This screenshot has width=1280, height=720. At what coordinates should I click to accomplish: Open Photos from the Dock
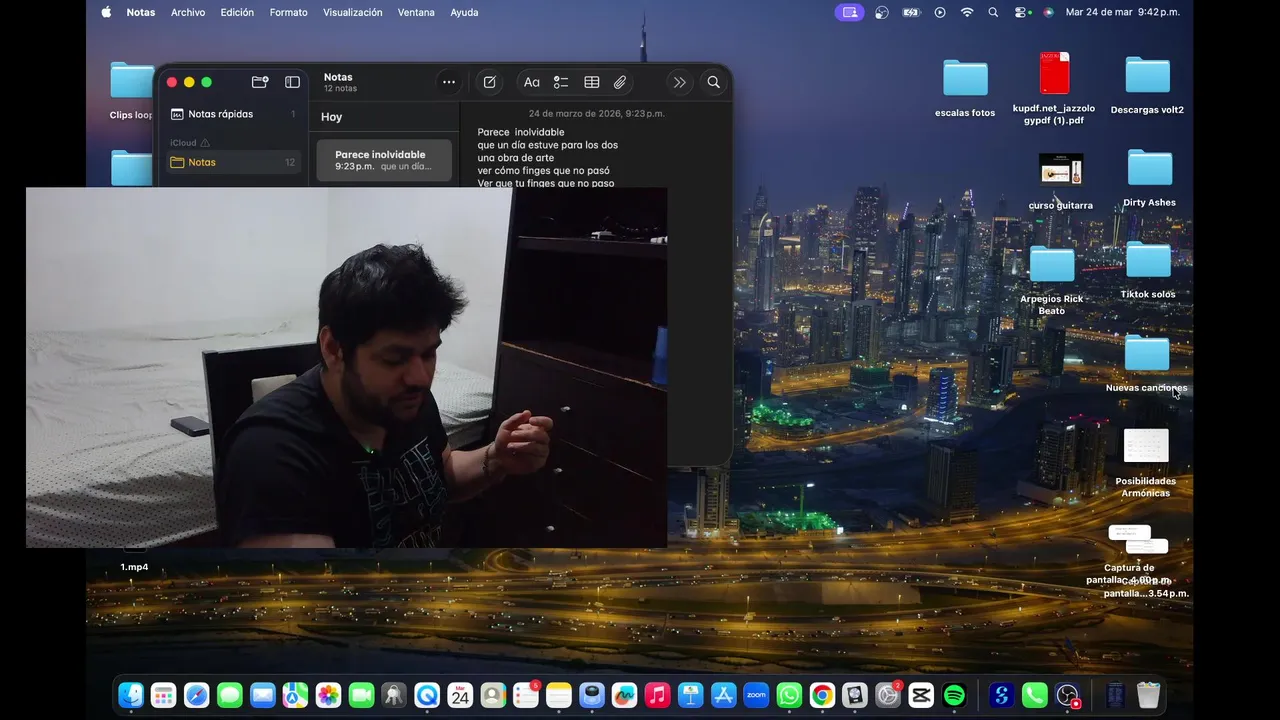click(328, 695)
